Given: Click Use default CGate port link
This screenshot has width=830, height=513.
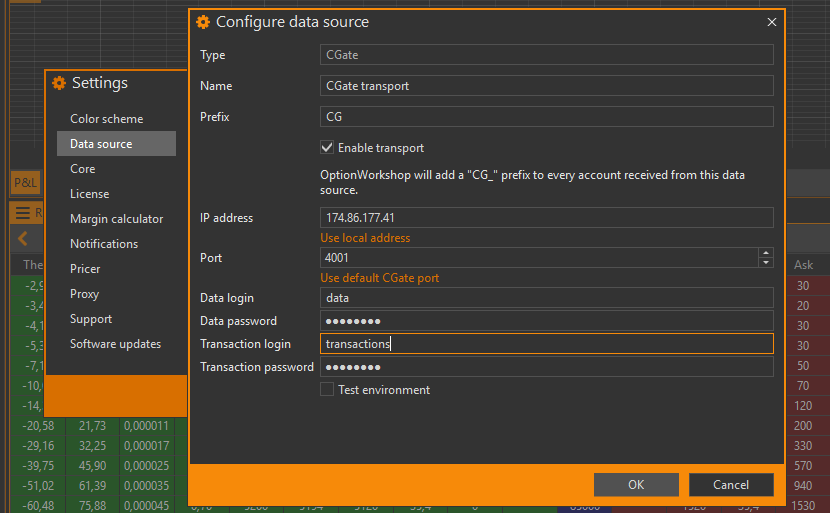Looking at the screenshot, I should click(x=380, y=278).
